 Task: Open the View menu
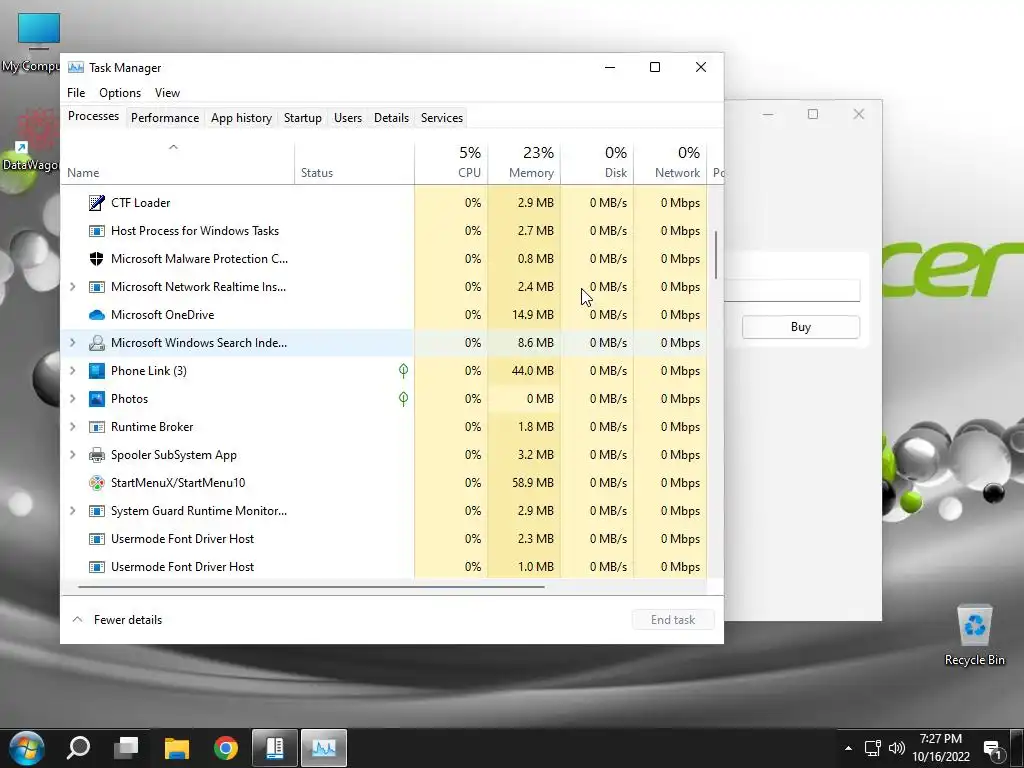coord(167,93)
